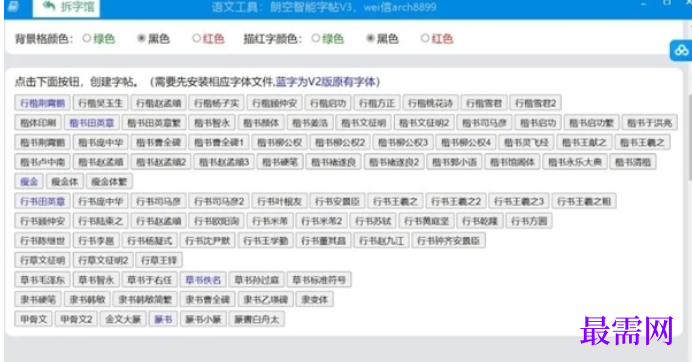Click the 隶书韩敏简繁 button
The height and width of the screenshot is (362, 692).
pyautogui.click(x=145, y=299)
